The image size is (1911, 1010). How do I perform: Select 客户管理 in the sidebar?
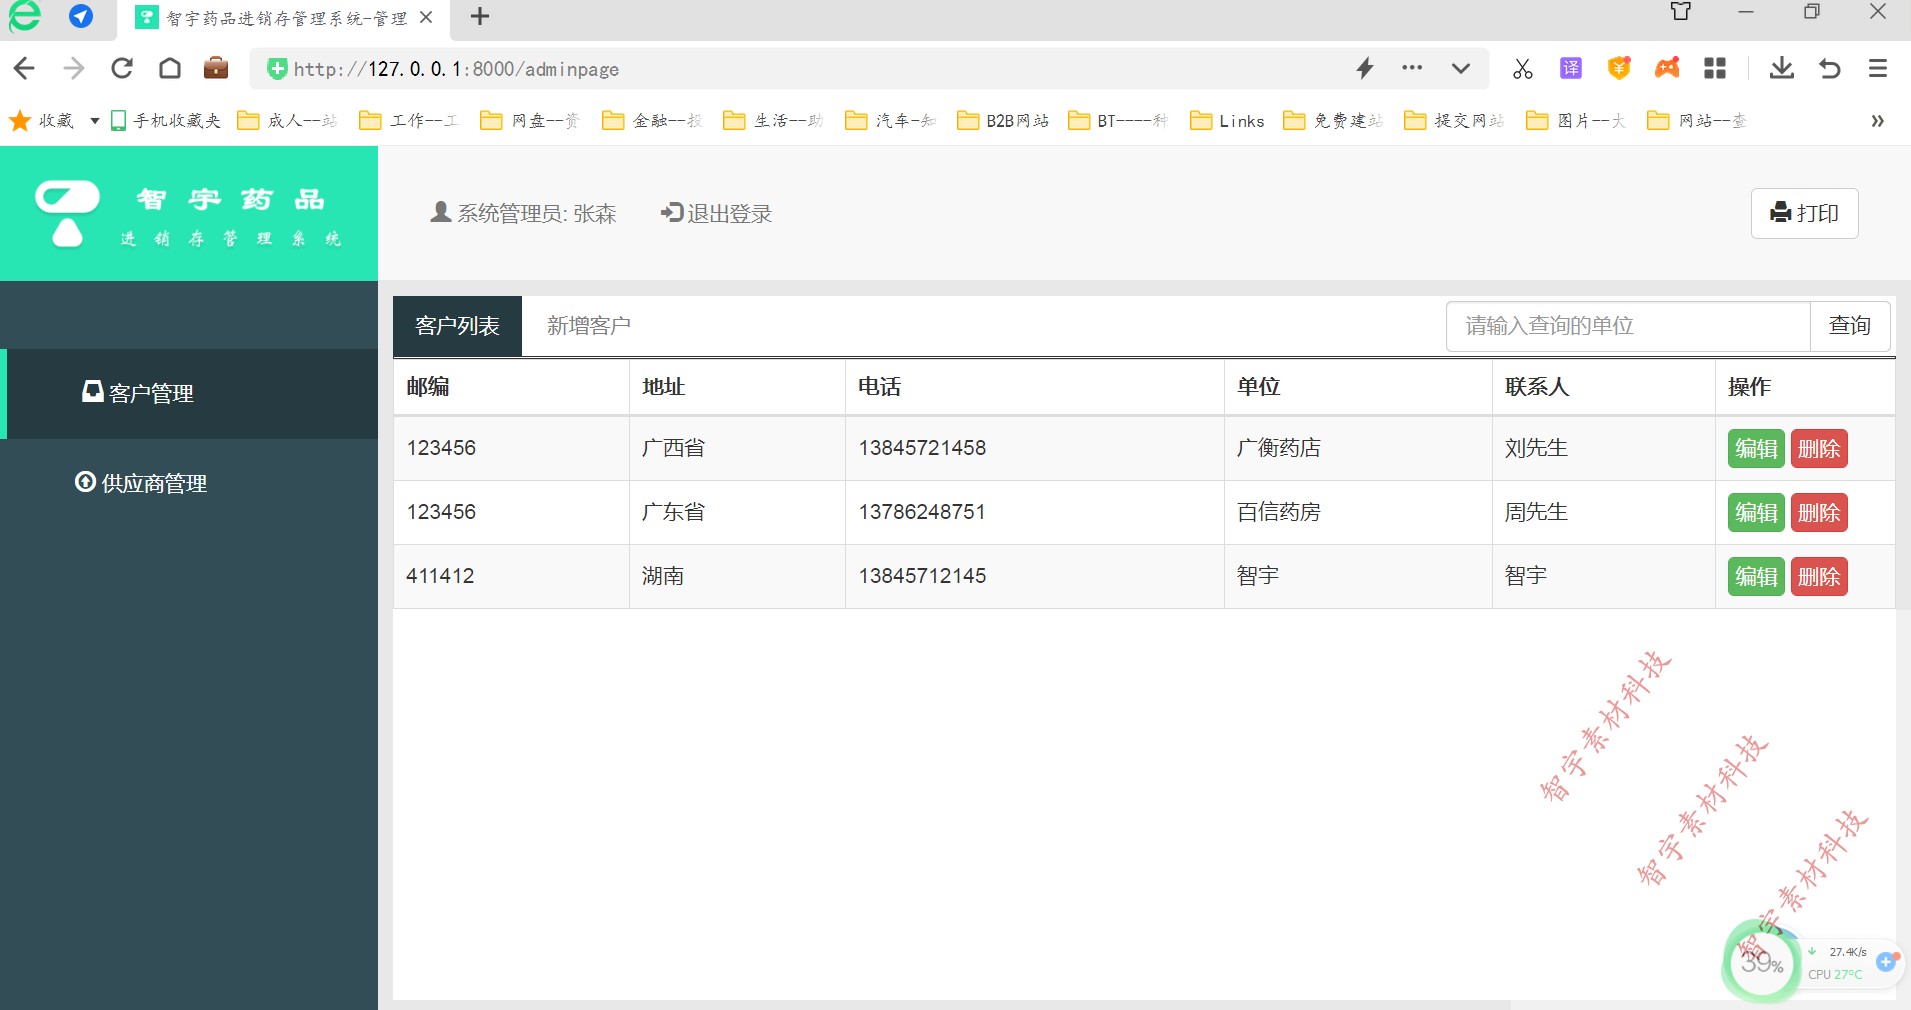tap(189, 393)
